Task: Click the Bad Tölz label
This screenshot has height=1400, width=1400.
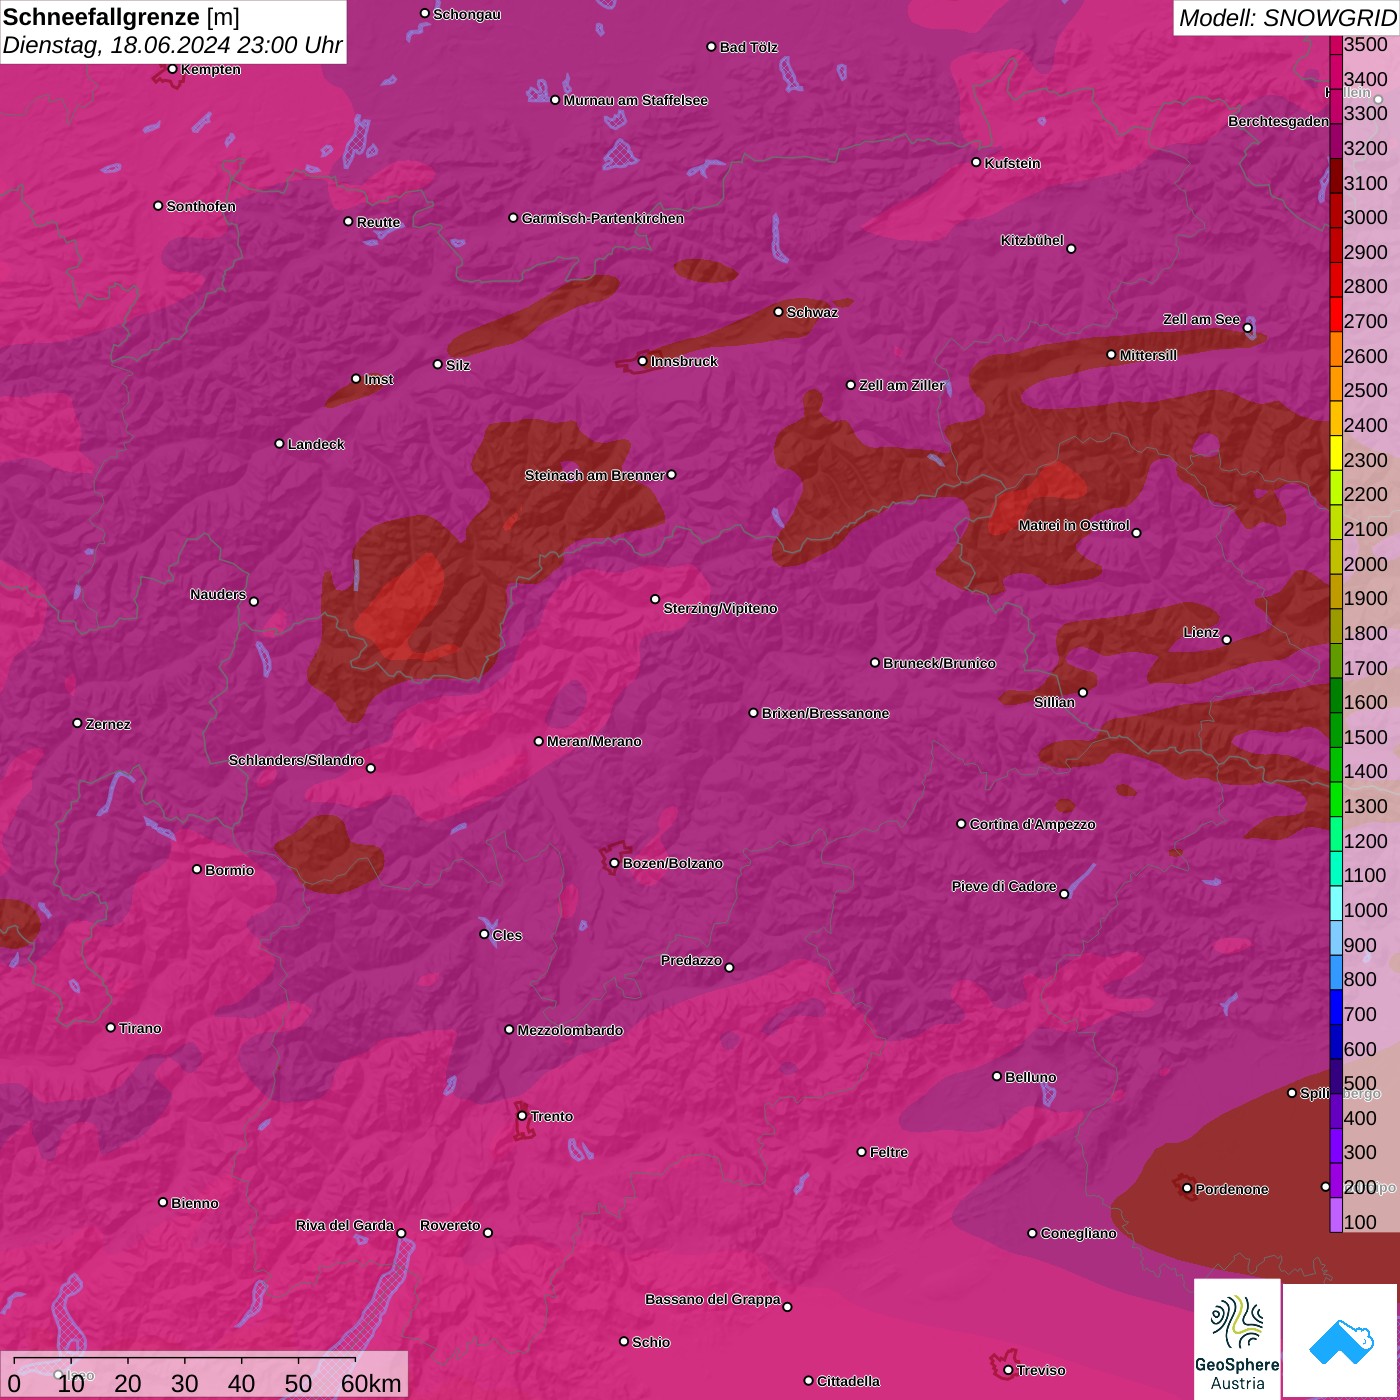Action: pos(749,47)
